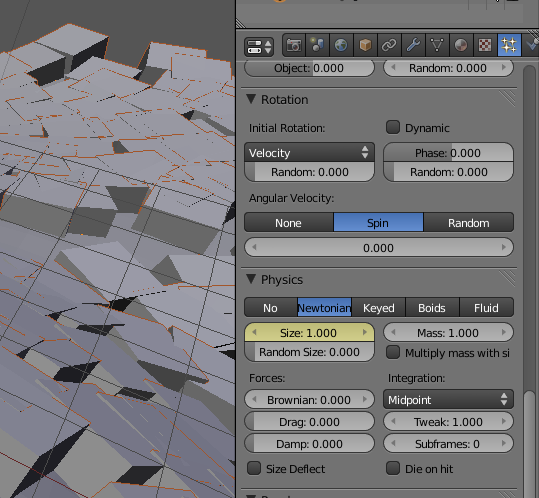Click Rotation panel drag grip handle

[507, 99]
